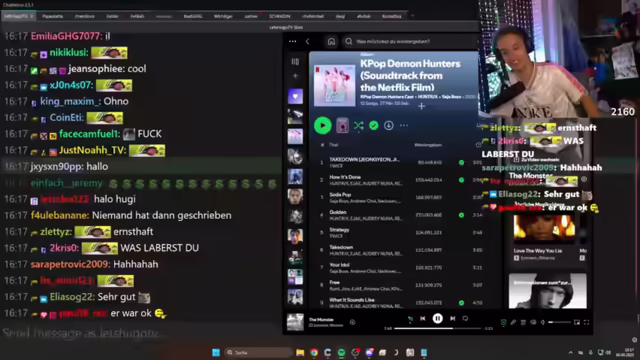Adjust the Spotify volume slider

click(x=560, y=322)
